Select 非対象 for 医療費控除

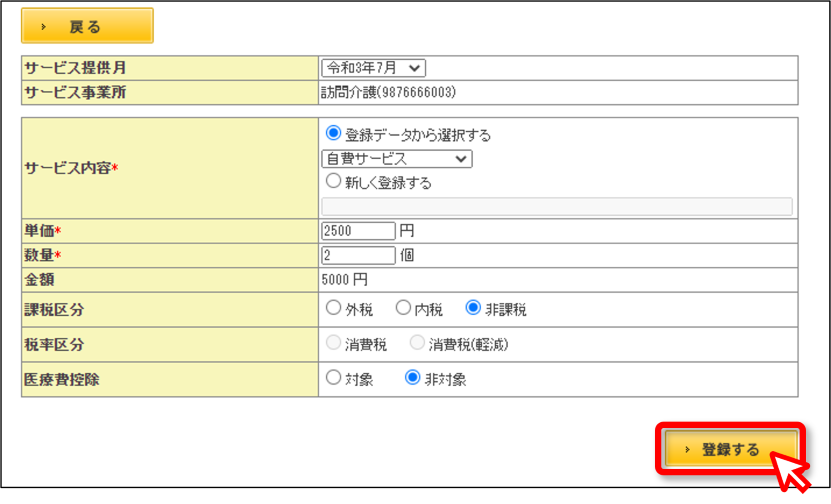(x=412, y=377)
